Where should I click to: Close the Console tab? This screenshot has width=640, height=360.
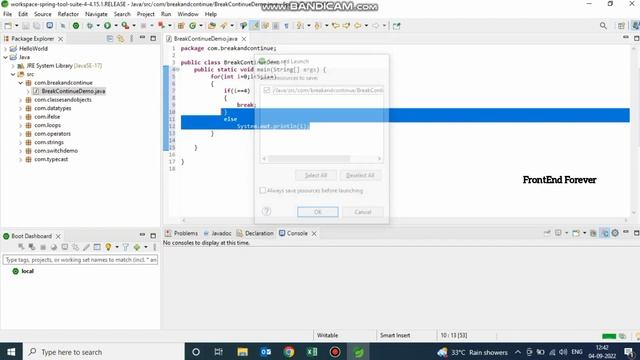point(314,233)
